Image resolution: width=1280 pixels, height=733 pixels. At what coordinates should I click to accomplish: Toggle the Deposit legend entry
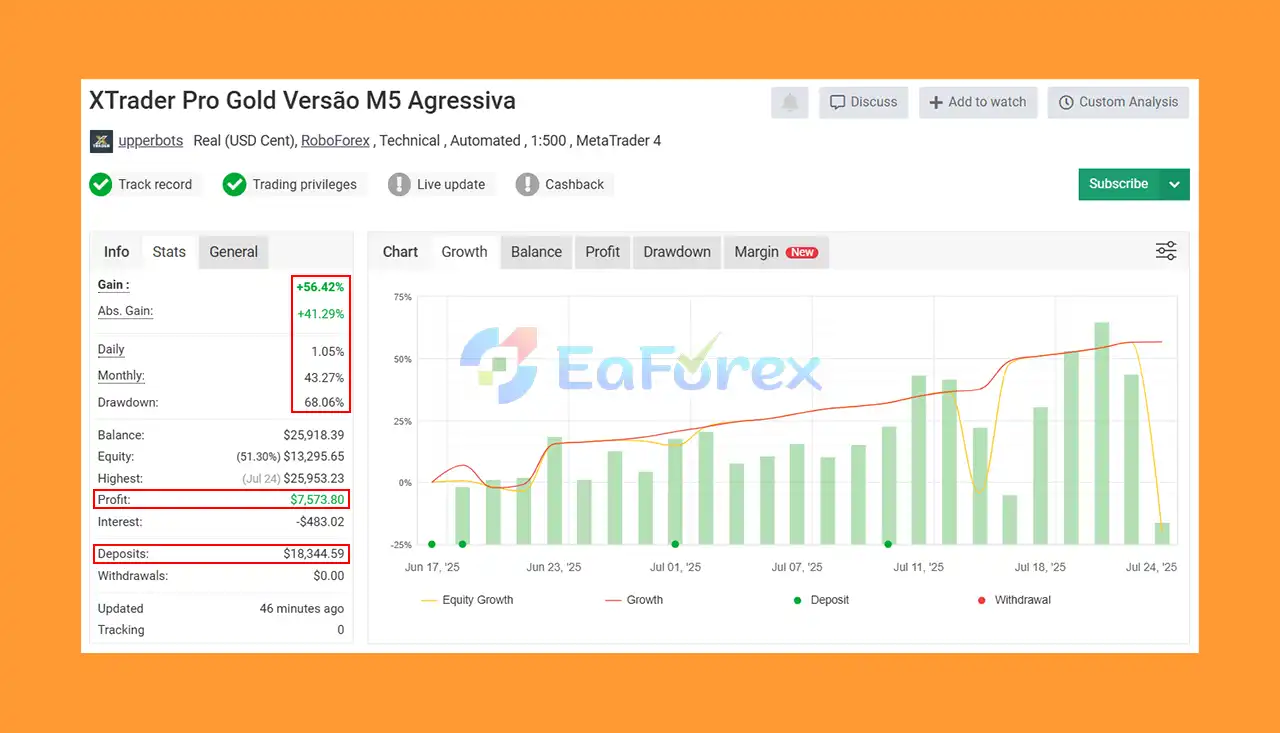click(820, 600)
